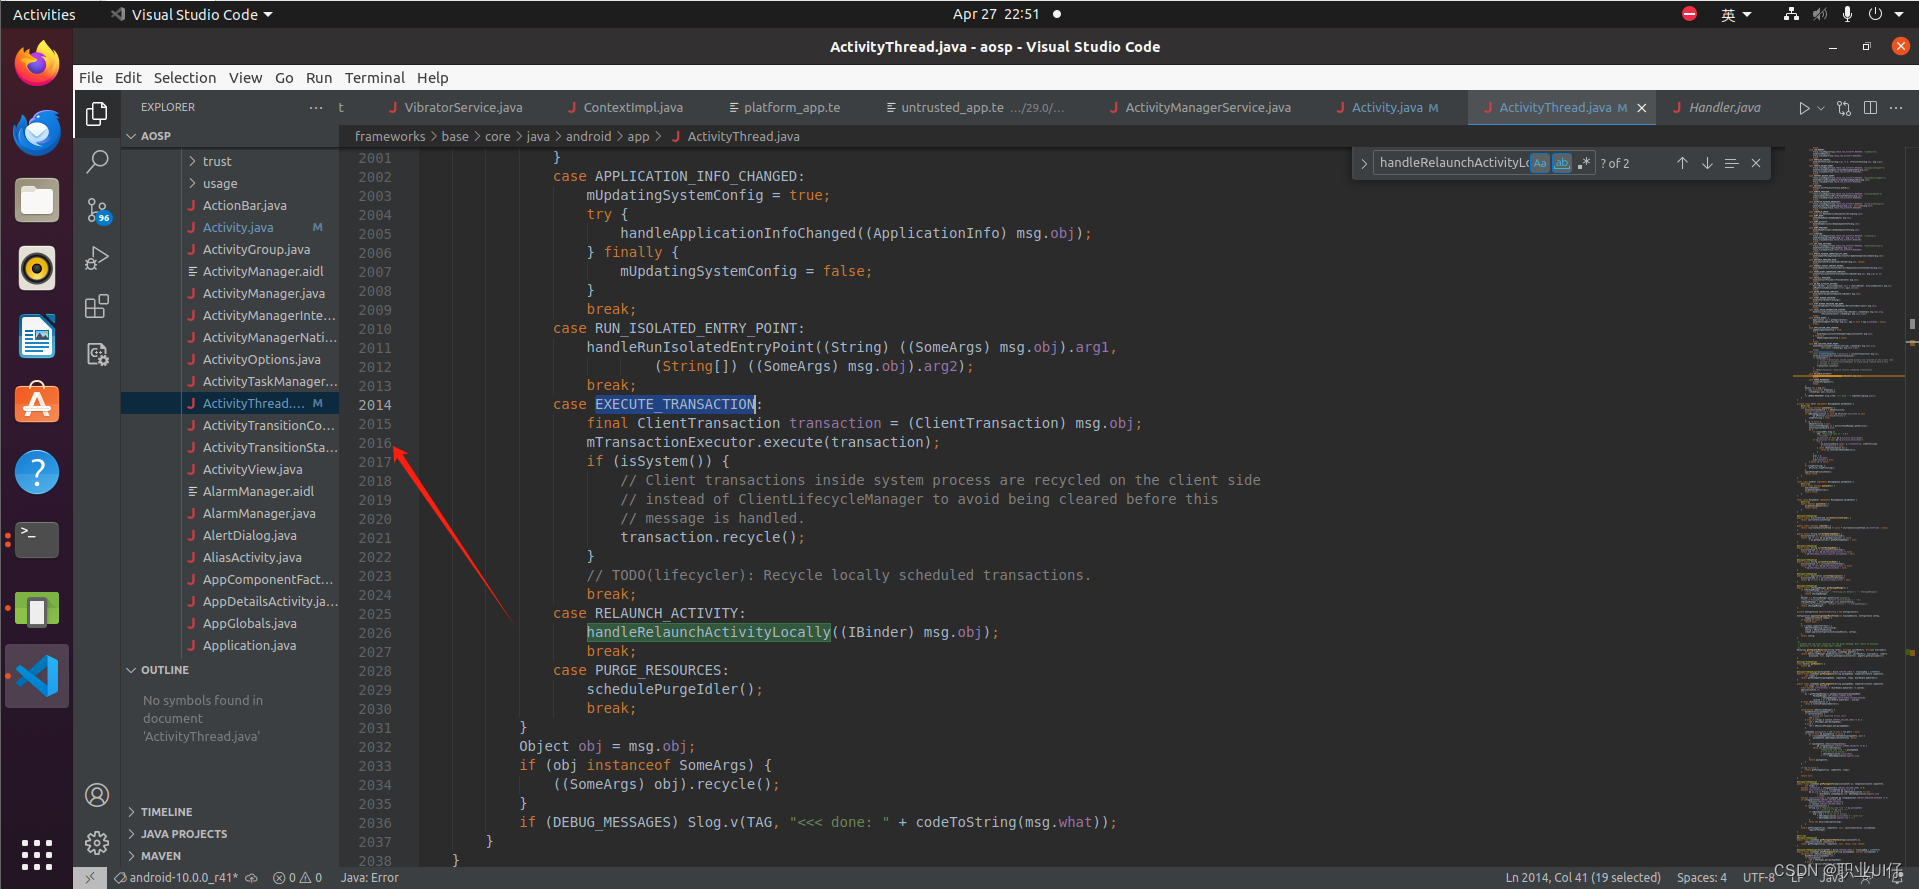Open the Explorer view in activity bar
The image size is (1919, 889).
pos(97,114)
